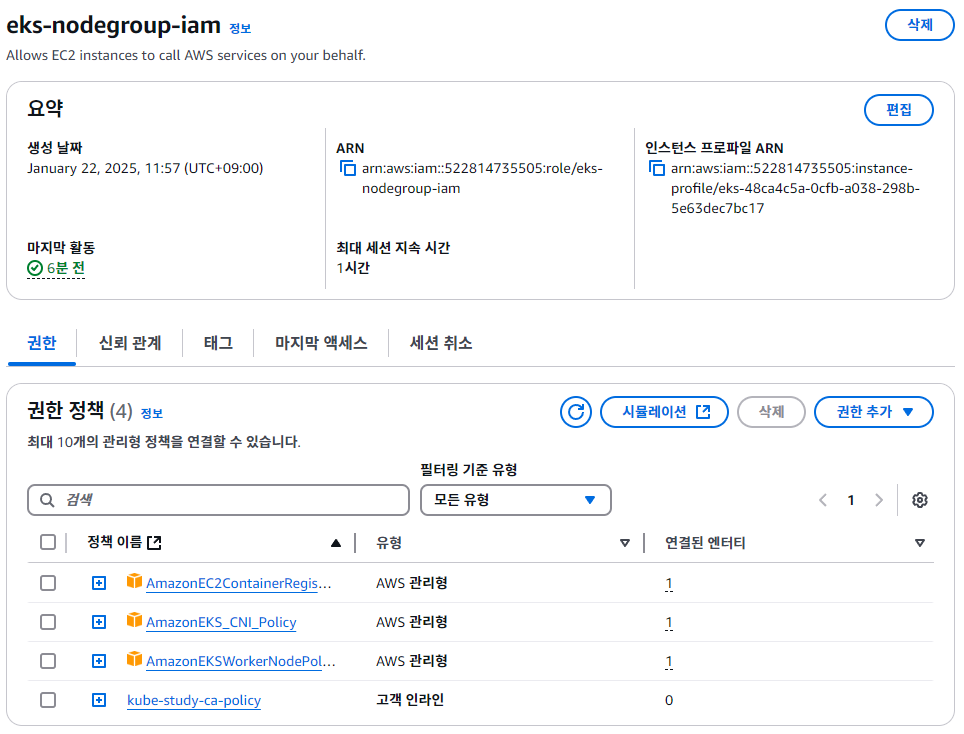Expand the AmazonEC2ContainerRegis policy details
Screen dimensions: 964x734
click(99, 583)
